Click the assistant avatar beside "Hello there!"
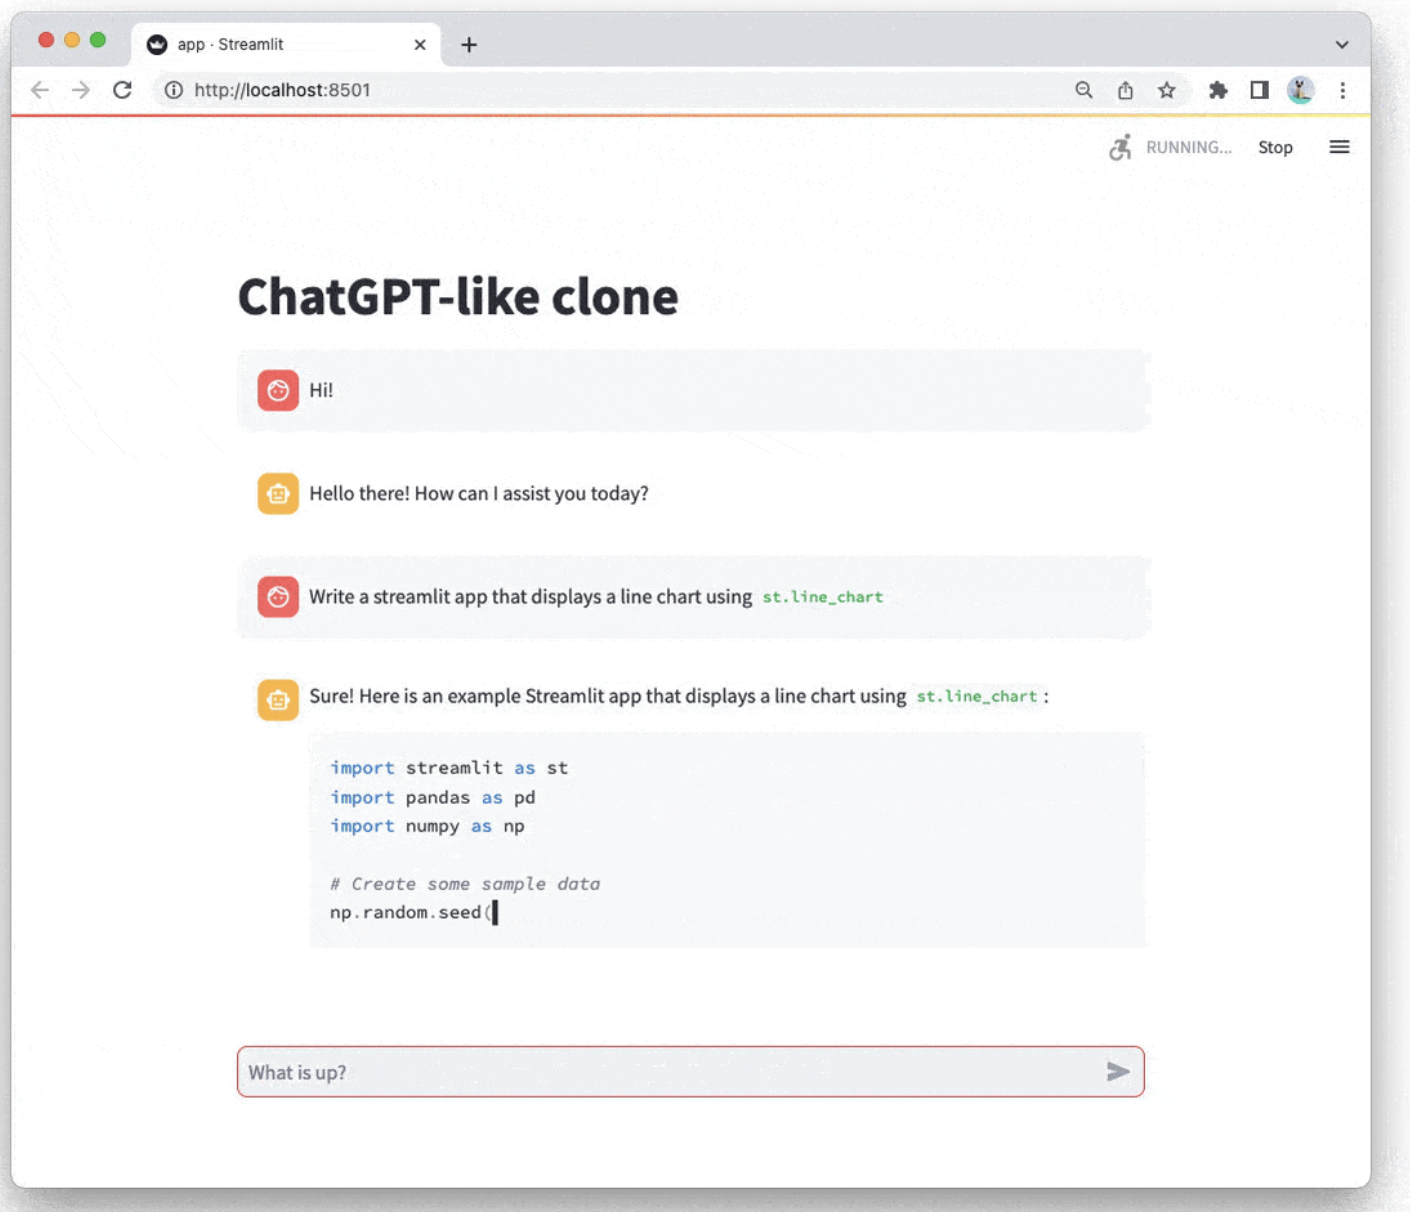This screenshot has height=1212, width=1410. point(278,494)
